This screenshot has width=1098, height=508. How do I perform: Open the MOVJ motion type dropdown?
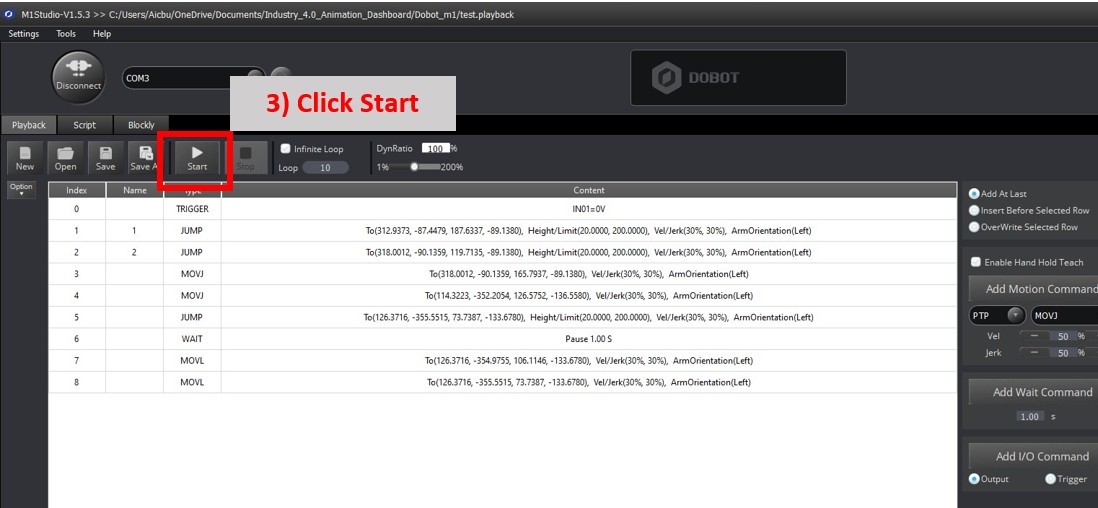click(x=1064, y=315)
